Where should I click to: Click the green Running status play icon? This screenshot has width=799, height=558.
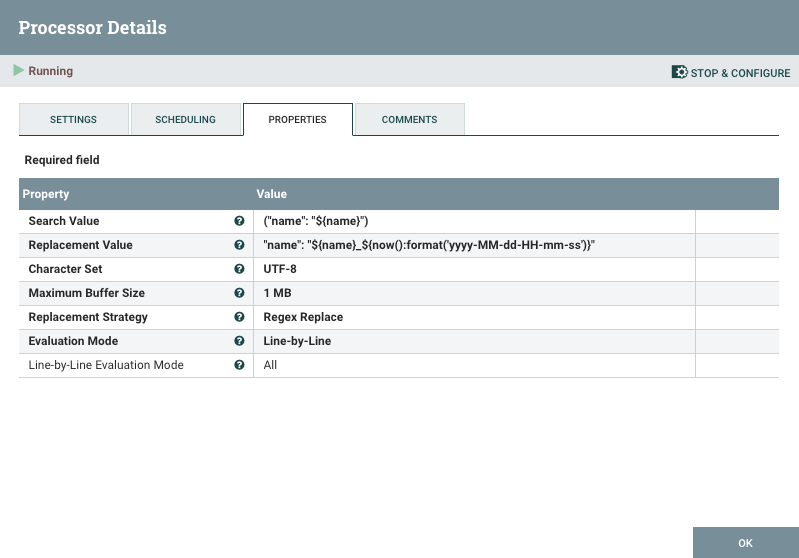point(18,70)
